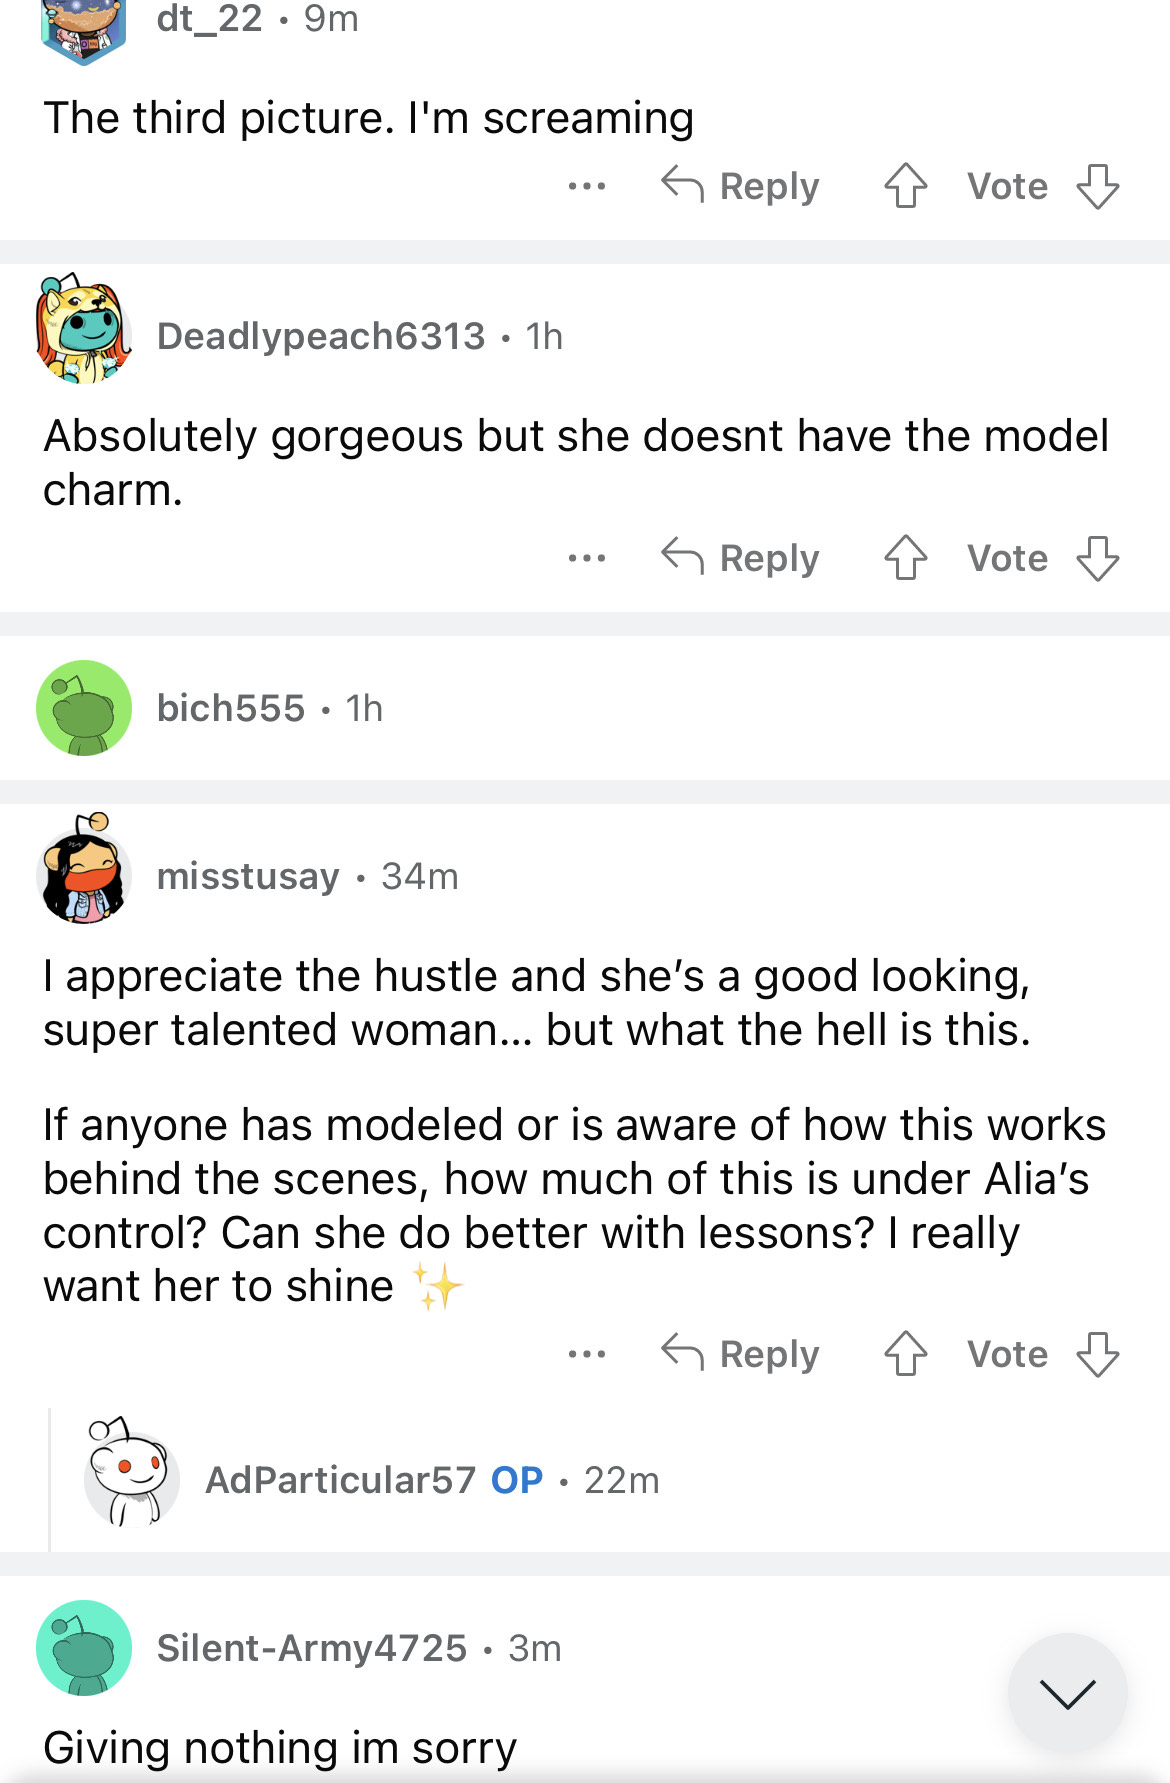Viewport: 1170px width, 1783px height.
Task: Tap Deadlypeach6313's avatar picture
Action: pos(84,331)
